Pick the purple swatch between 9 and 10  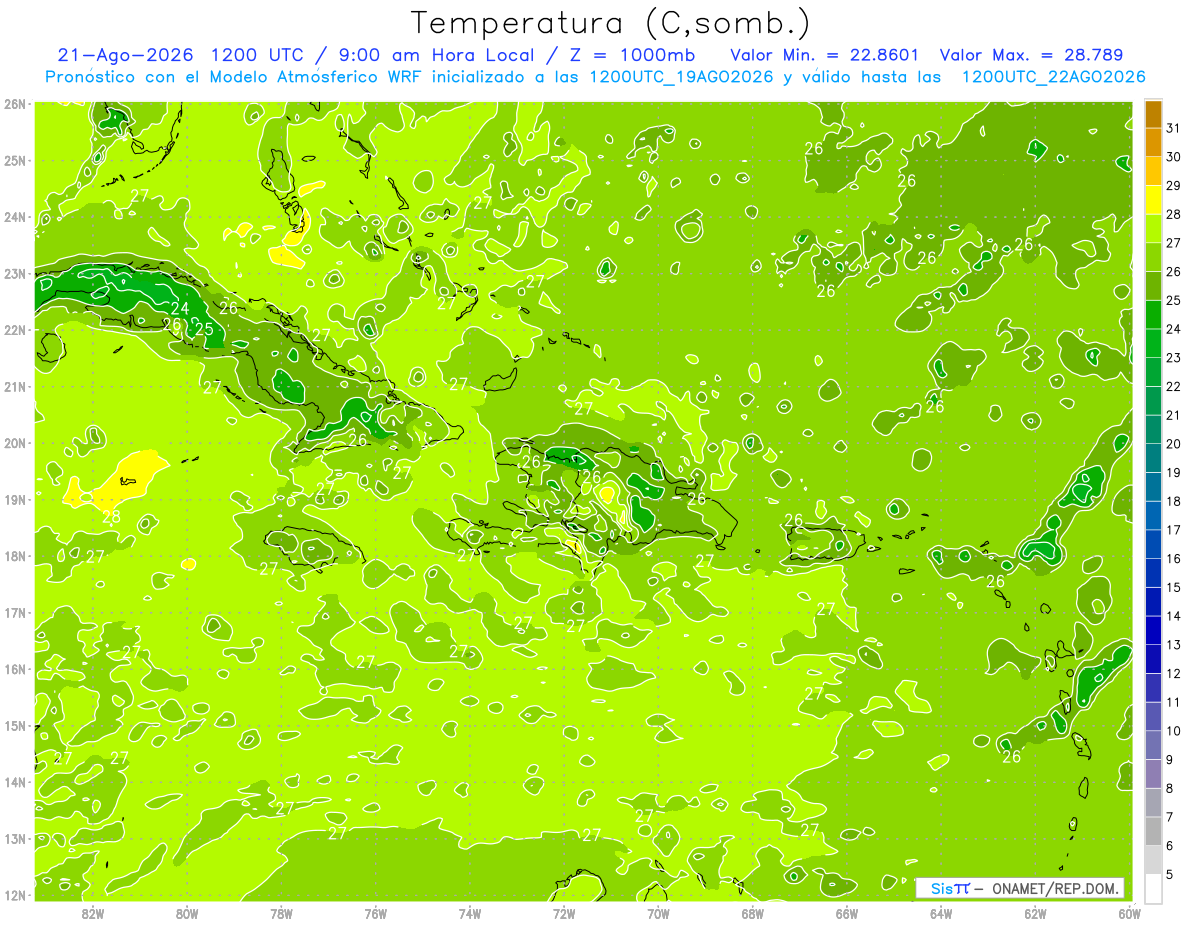point(1153,745)
